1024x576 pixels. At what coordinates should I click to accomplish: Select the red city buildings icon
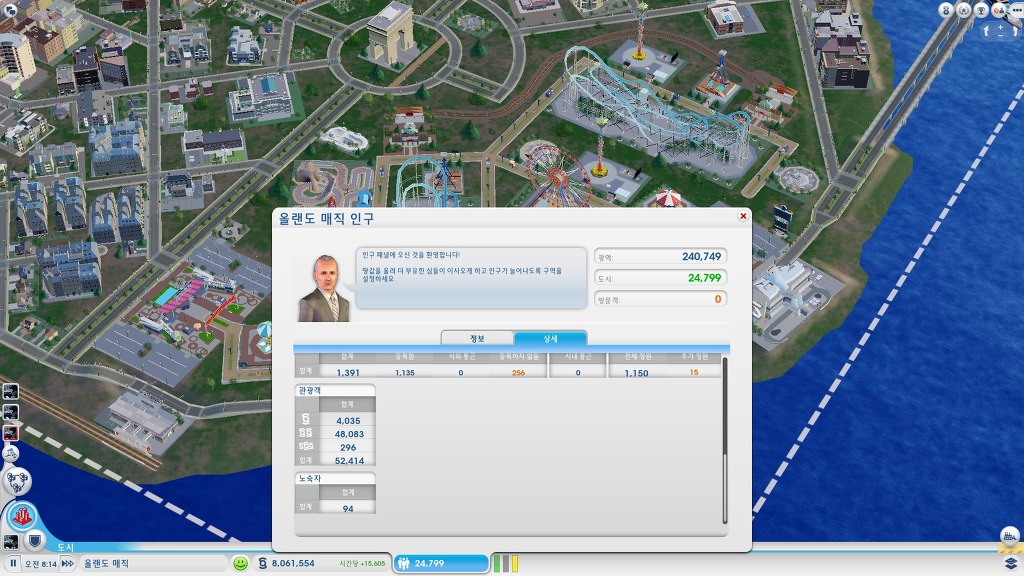(x=20, y=518)
